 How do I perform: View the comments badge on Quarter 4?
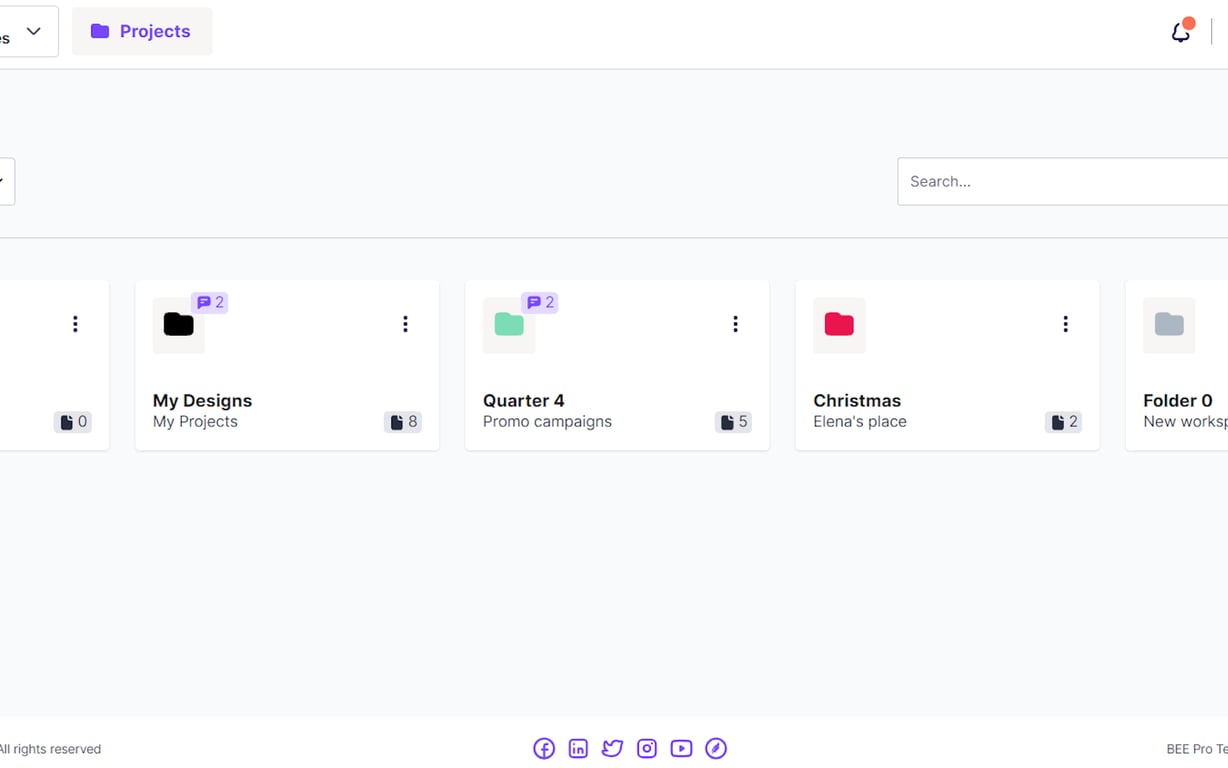[x=540, y=302]
